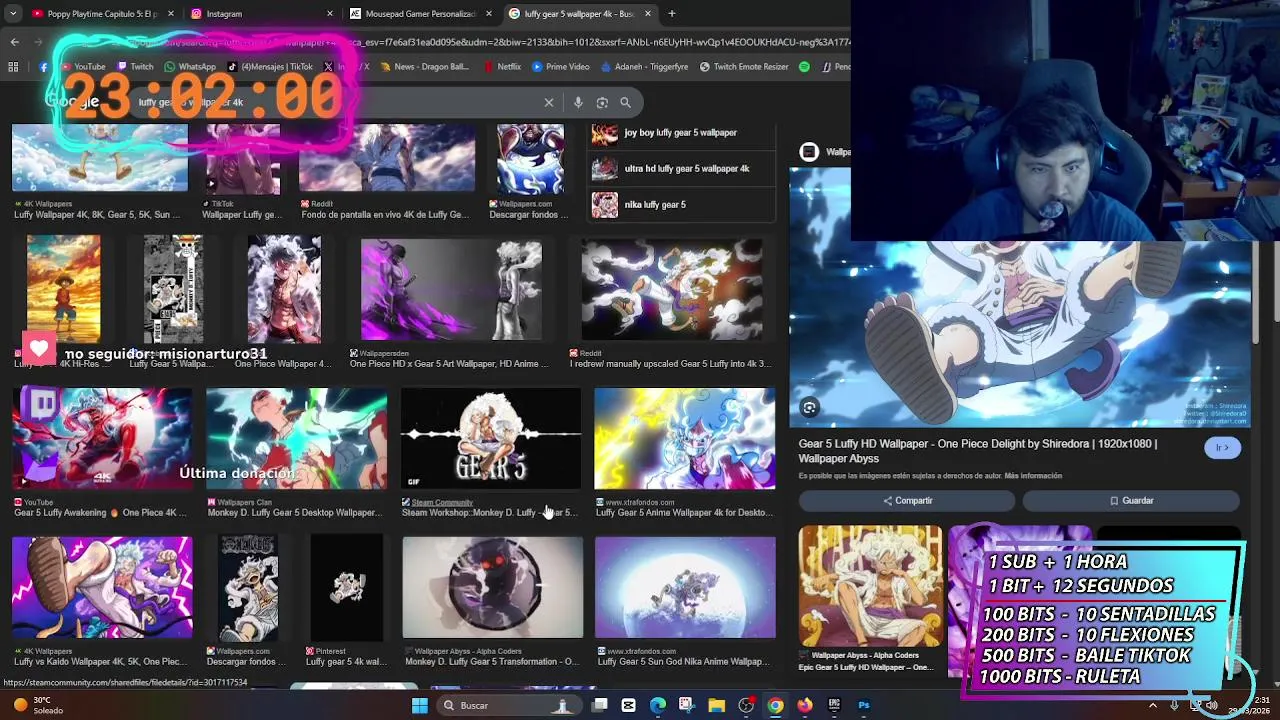Open YouTube Gear 5 Luffy Awakening thumbnail
The image size is (1280, 720).
pyautogui.click(x=102, y=439)
